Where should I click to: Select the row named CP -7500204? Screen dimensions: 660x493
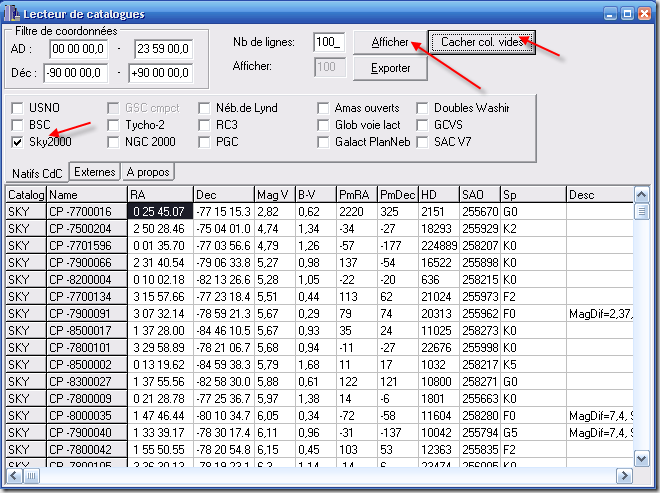pyautogui.click(x=87, y=229)
